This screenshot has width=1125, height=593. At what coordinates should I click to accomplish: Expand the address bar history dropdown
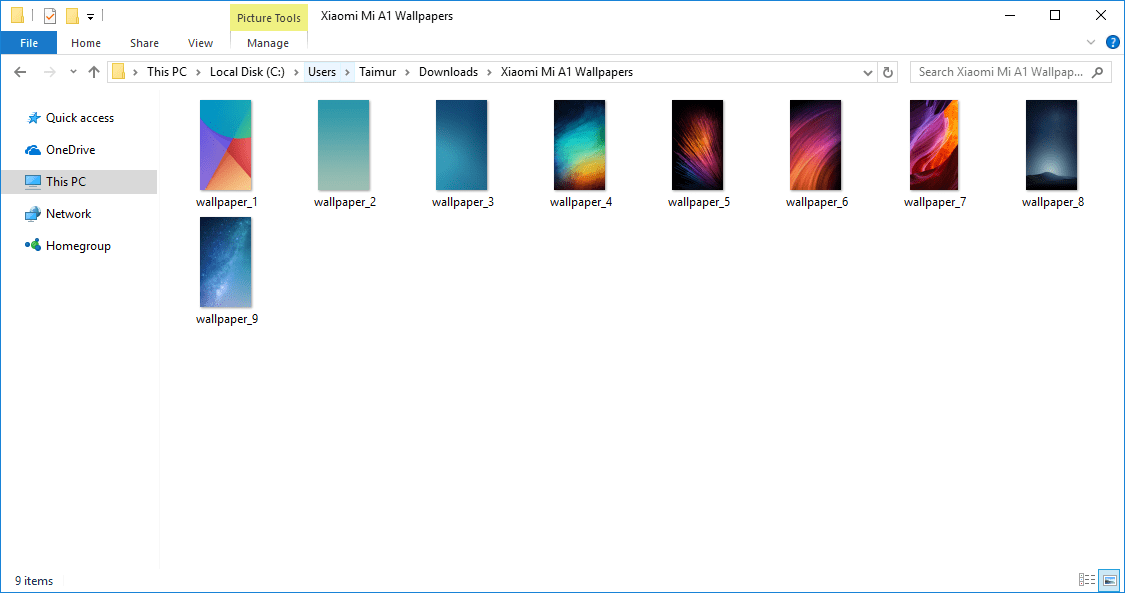(x=867, y=72)
